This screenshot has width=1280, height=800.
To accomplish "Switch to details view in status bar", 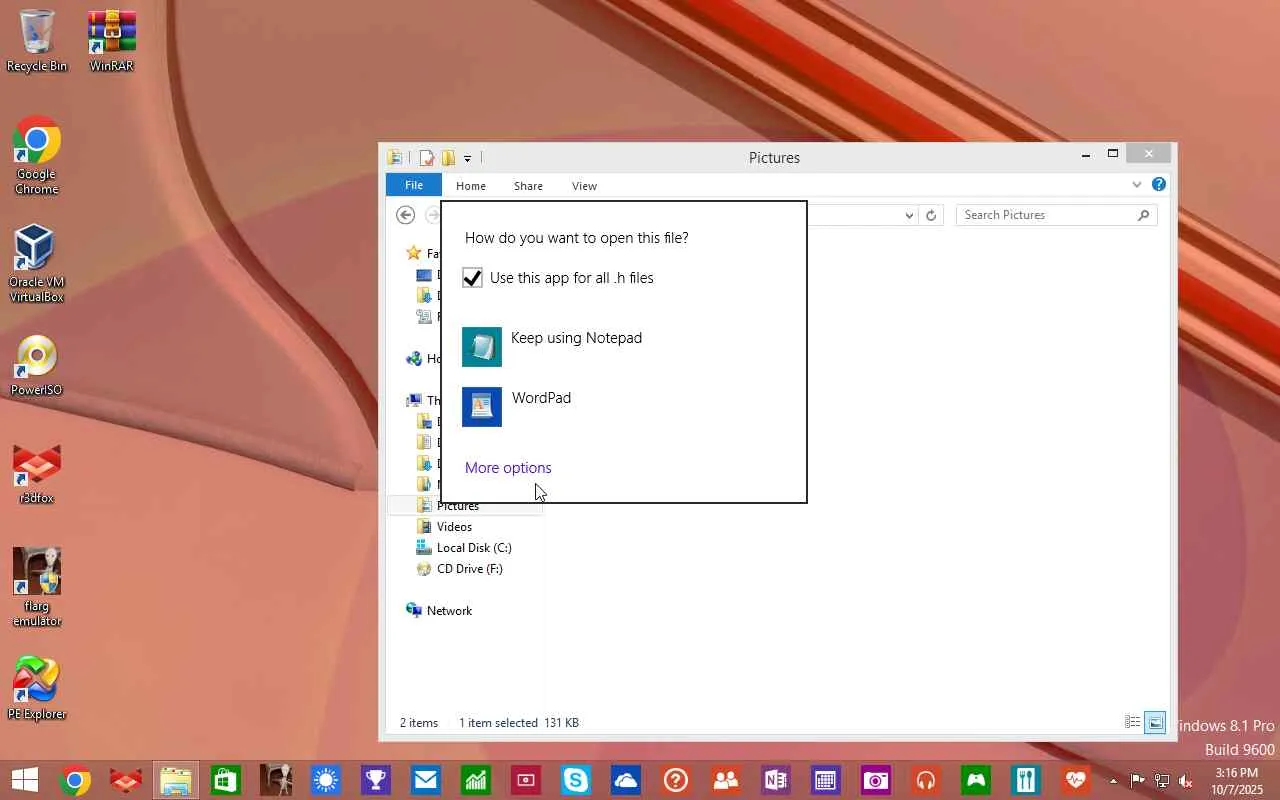I will click(1133, 722).
